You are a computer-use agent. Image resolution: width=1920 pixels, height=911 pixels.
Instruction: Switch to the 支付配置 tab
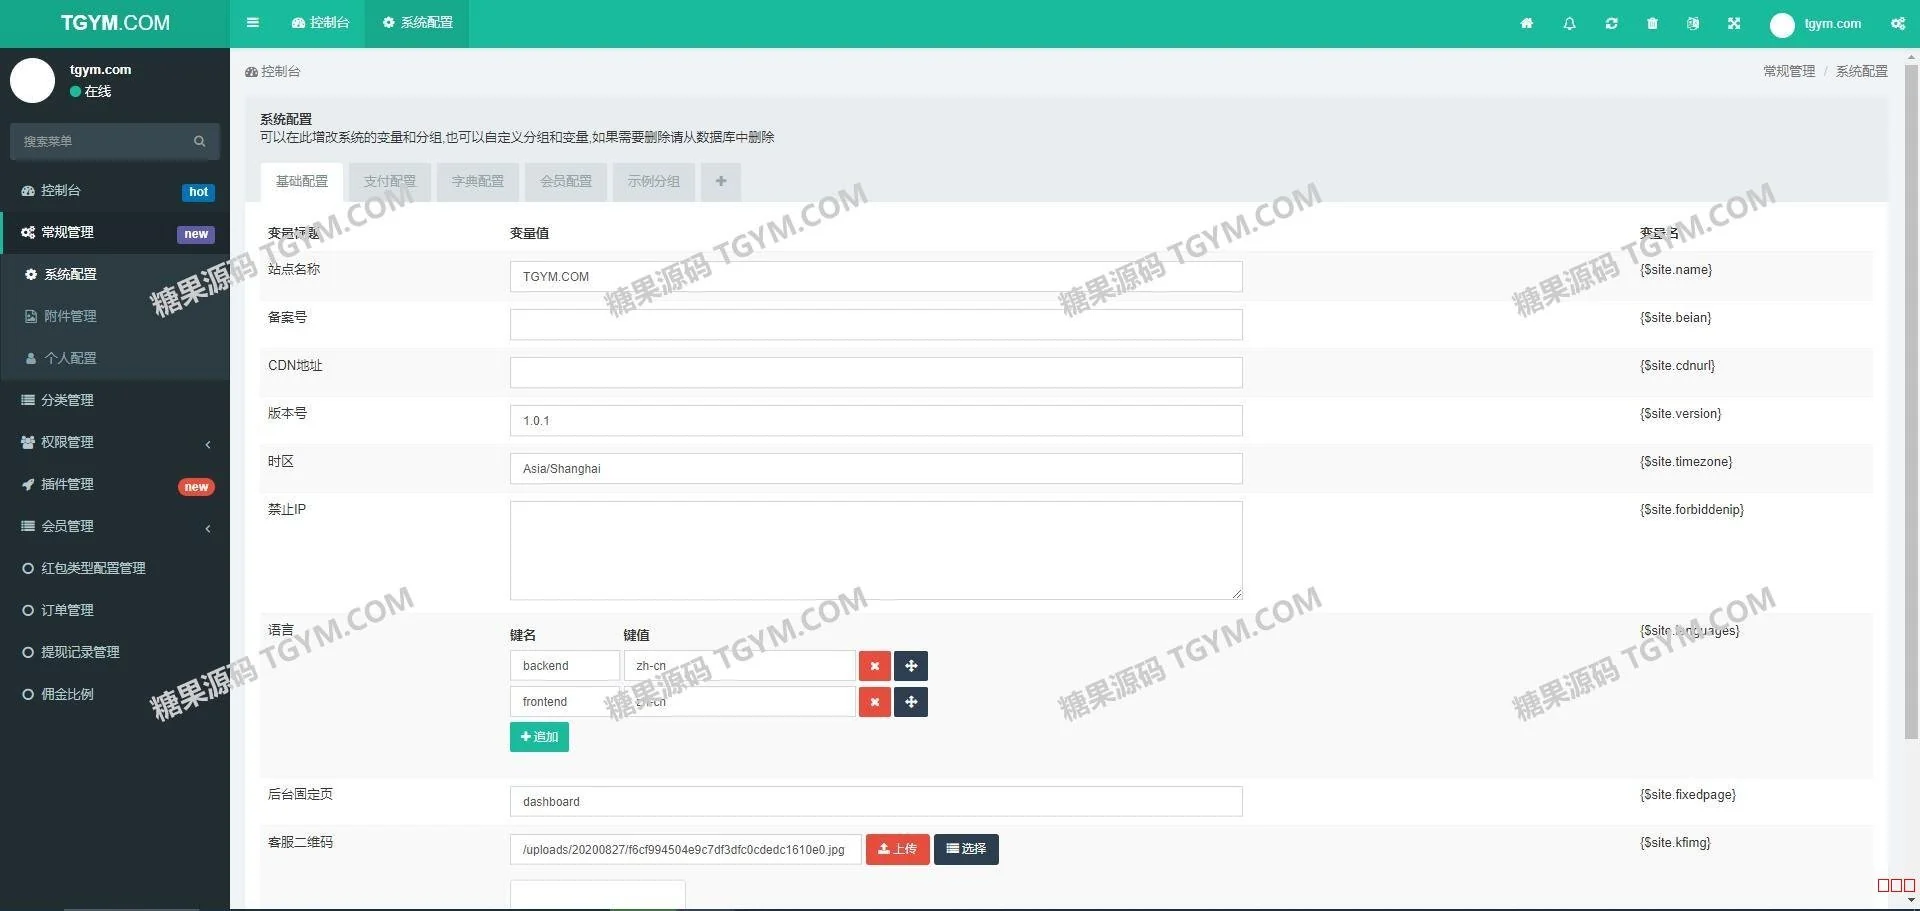(x=389, y=182)
